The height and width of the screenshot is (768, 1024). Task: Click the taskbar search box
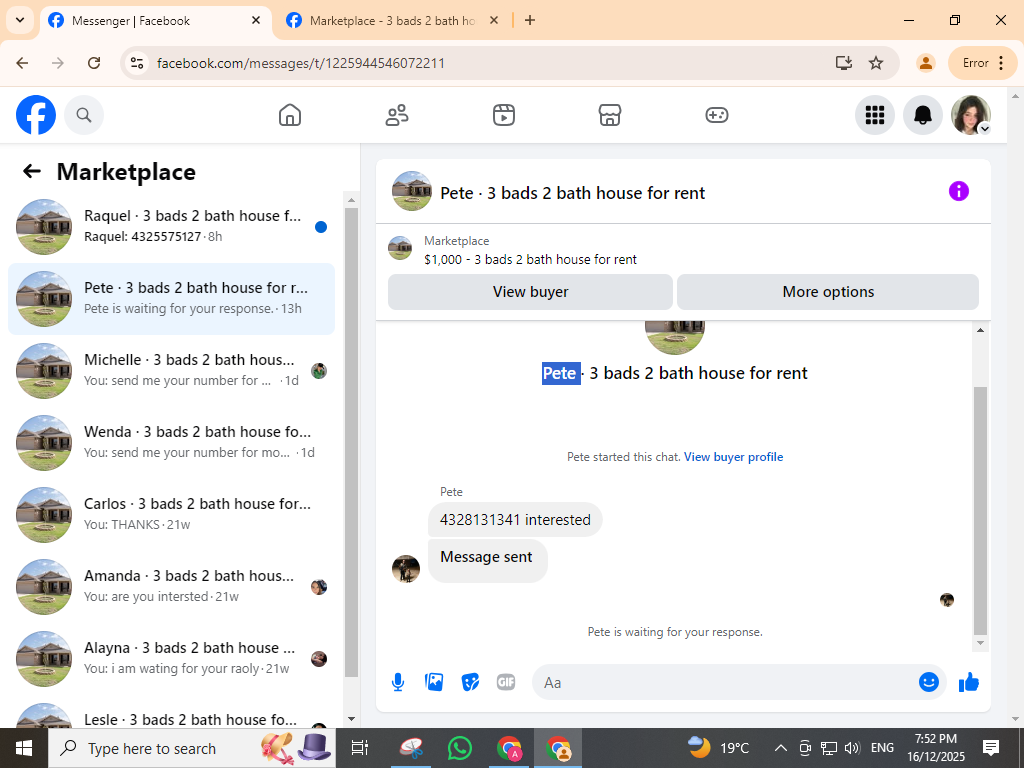[x=192, y=748]
